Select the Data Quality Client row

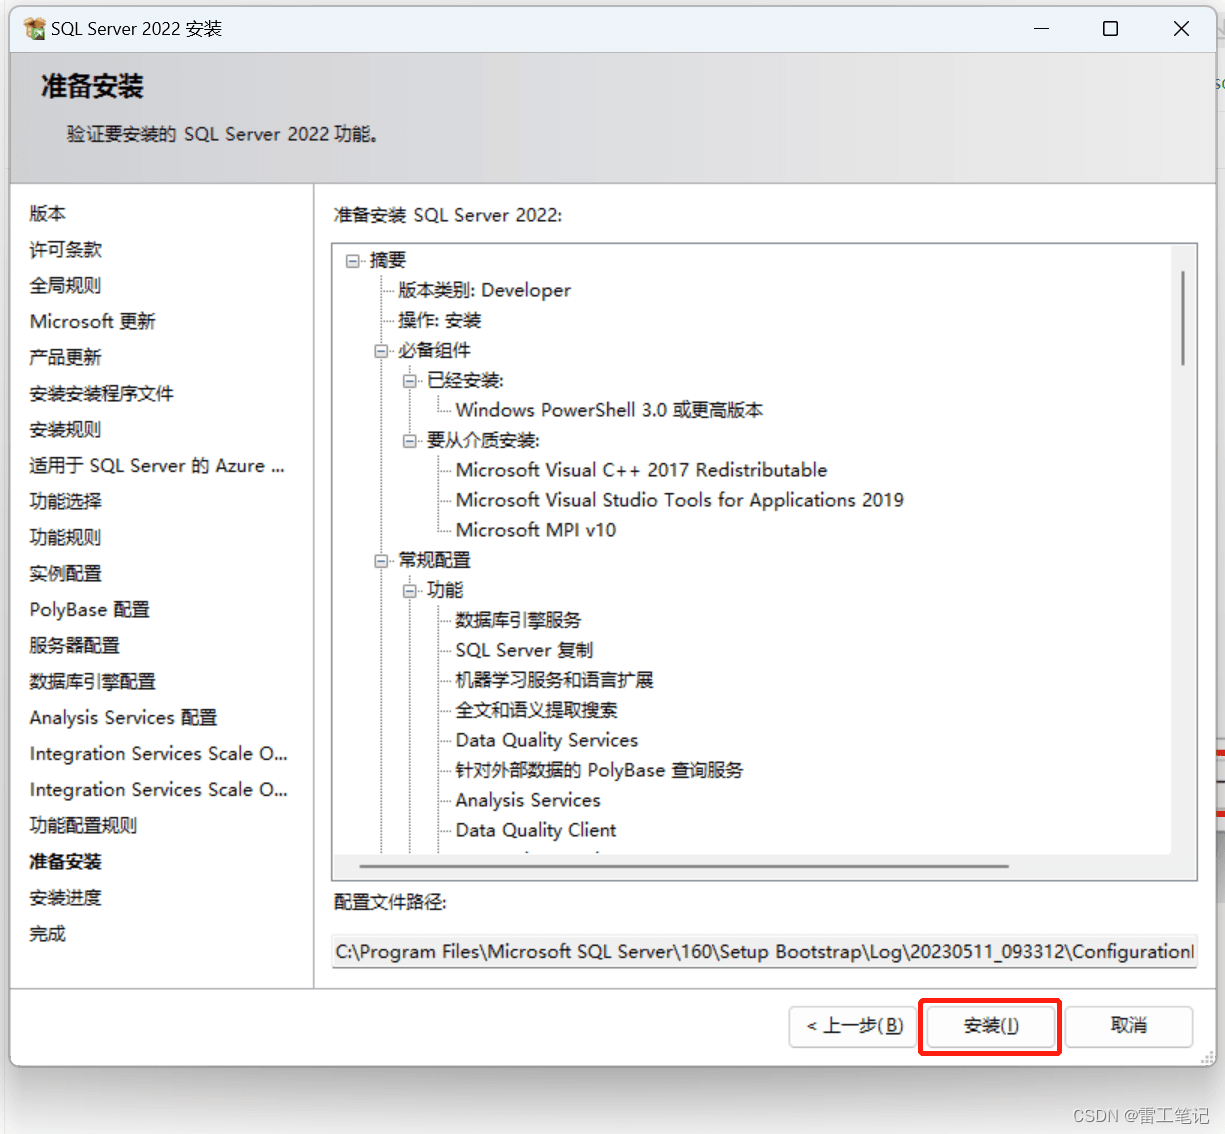coord(535,830)
